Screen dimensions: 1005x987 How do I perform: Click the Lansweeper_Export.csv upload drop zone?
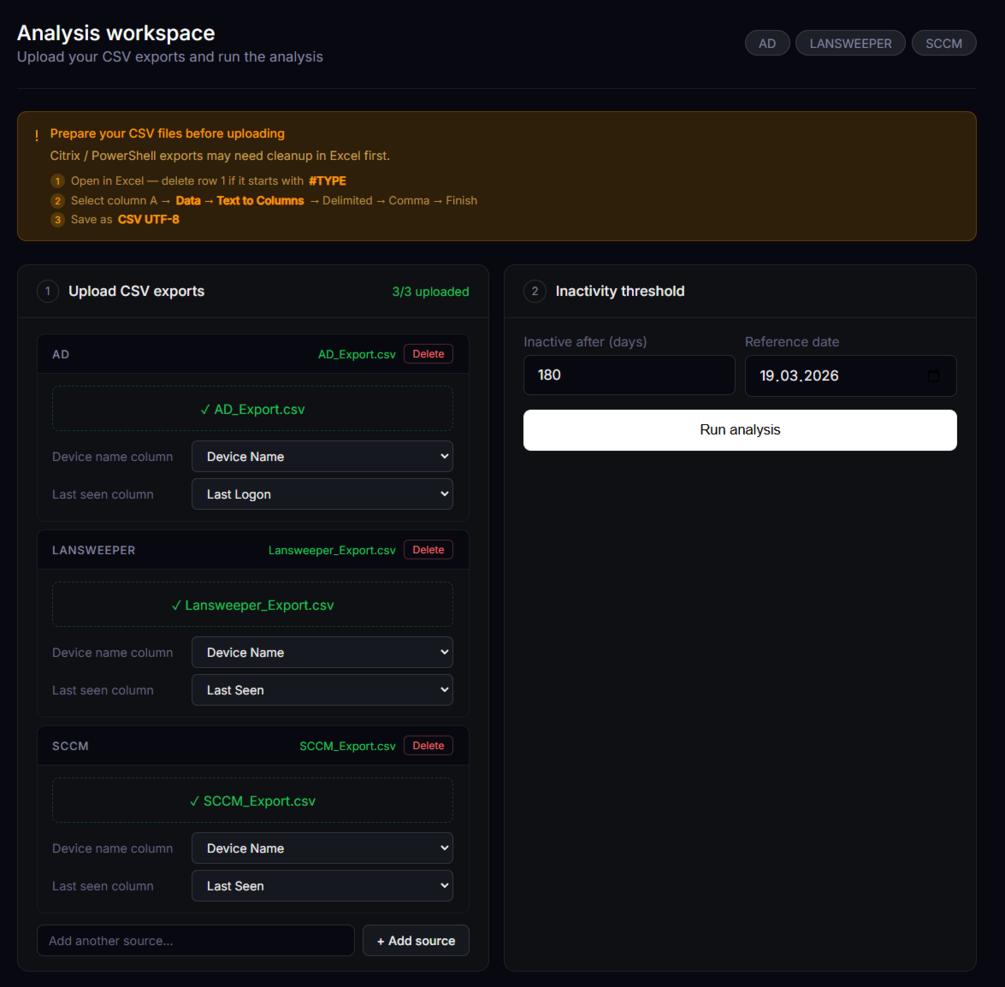[x=252, y=605]
